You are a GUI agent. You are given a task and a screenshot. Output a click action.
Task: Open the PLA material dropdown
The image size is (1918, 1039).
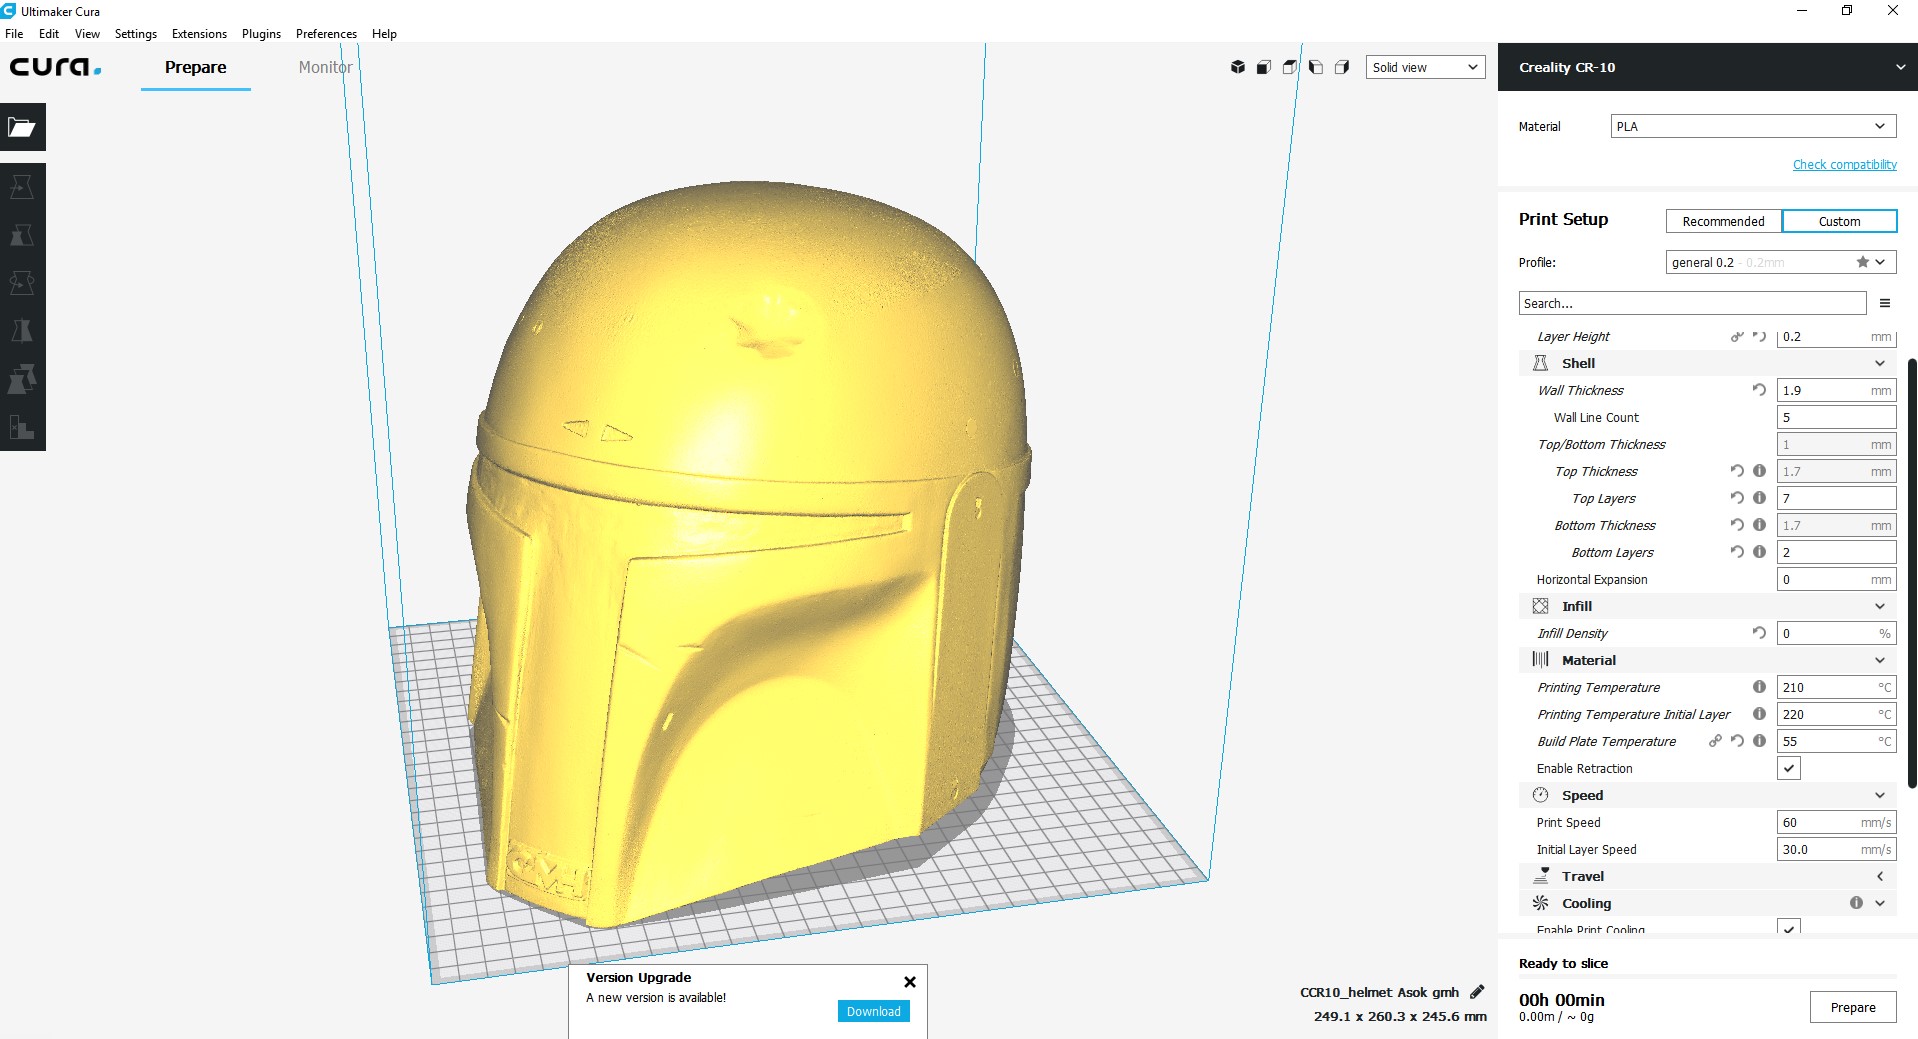[x=1752, y=126]
